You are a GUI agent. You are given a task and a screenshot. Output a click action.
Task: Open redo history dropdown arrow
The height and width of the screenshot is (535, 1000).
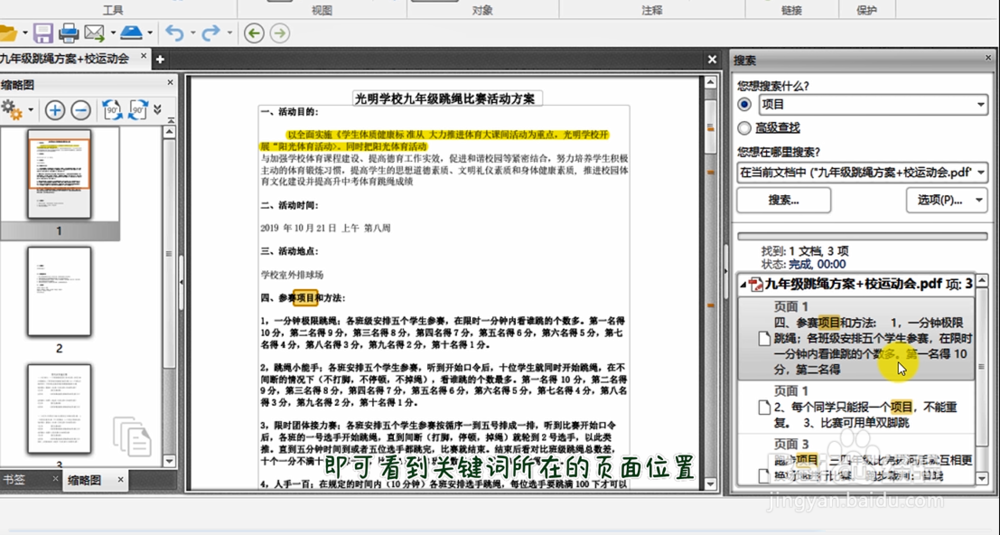[x=230, y=33]
